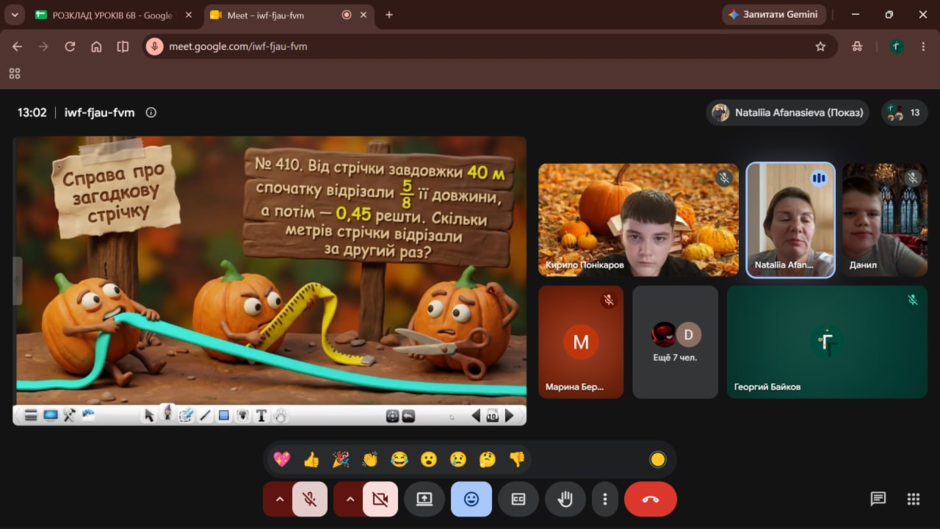Send the thinking face reaction
This screenshot has height=529, width=940.
[x=487, y=459]
